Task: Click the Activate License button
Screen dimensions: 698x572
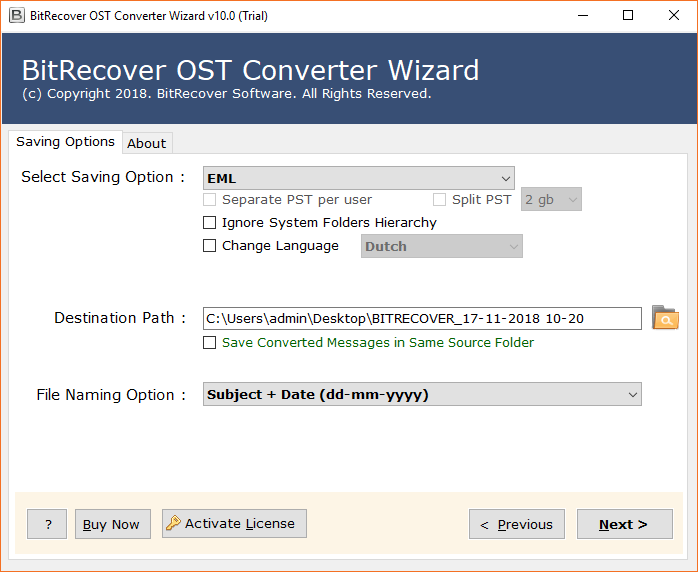Action: [x=234, y=523]
